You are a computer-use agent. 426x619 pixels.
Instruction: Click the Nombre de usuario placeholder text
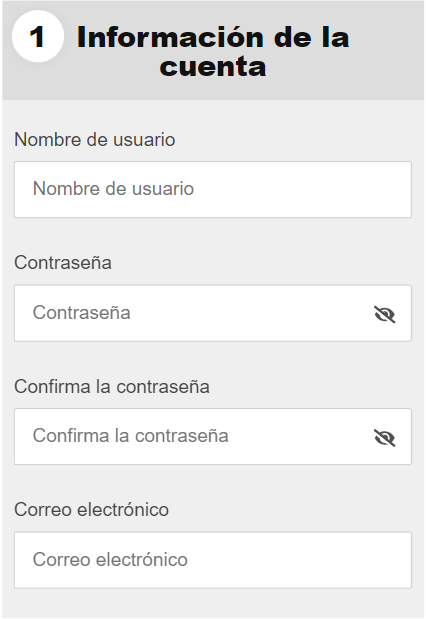pos(113,189)
